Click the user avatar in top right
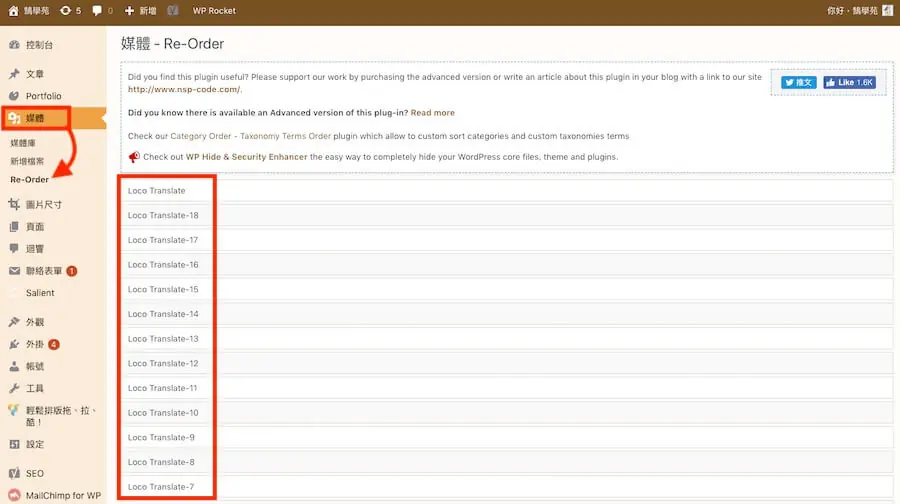This screenshot has height=504, width=900. 888,10
